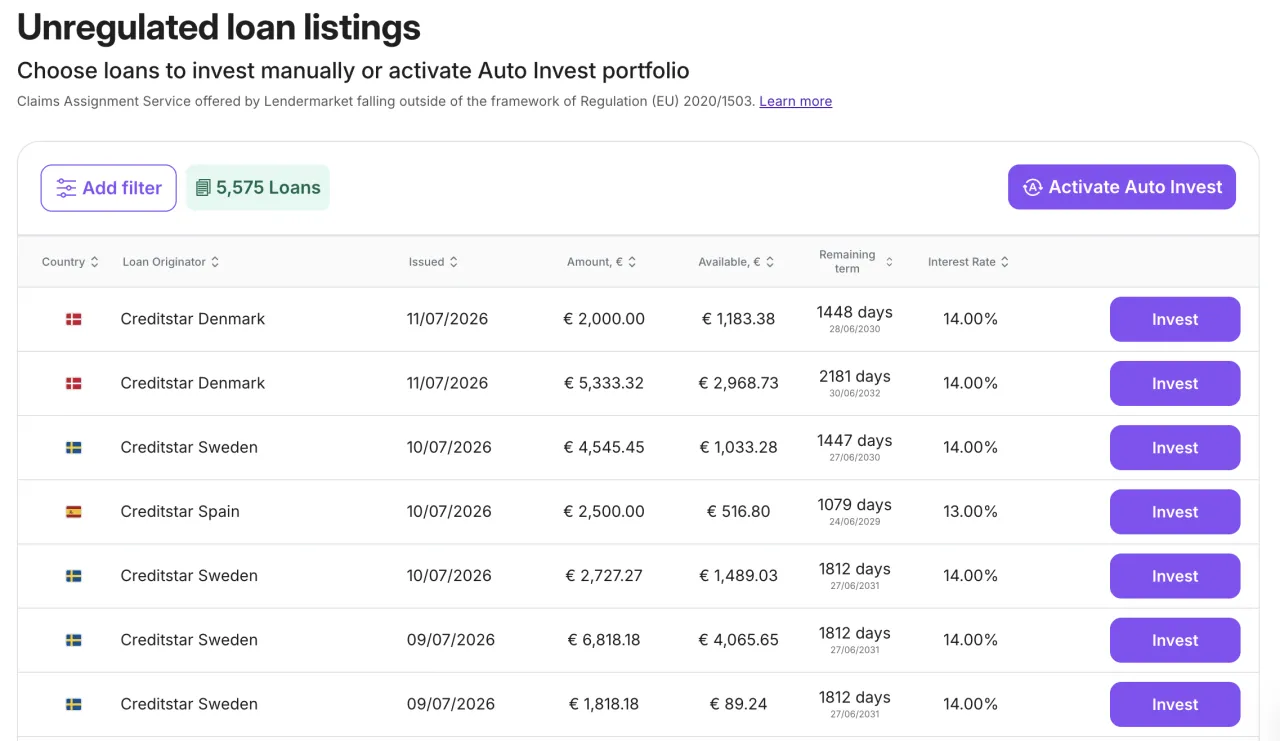Click the 5,575 Loans badge
Viewport: 1280px width, 741px height.
(258, 188)
